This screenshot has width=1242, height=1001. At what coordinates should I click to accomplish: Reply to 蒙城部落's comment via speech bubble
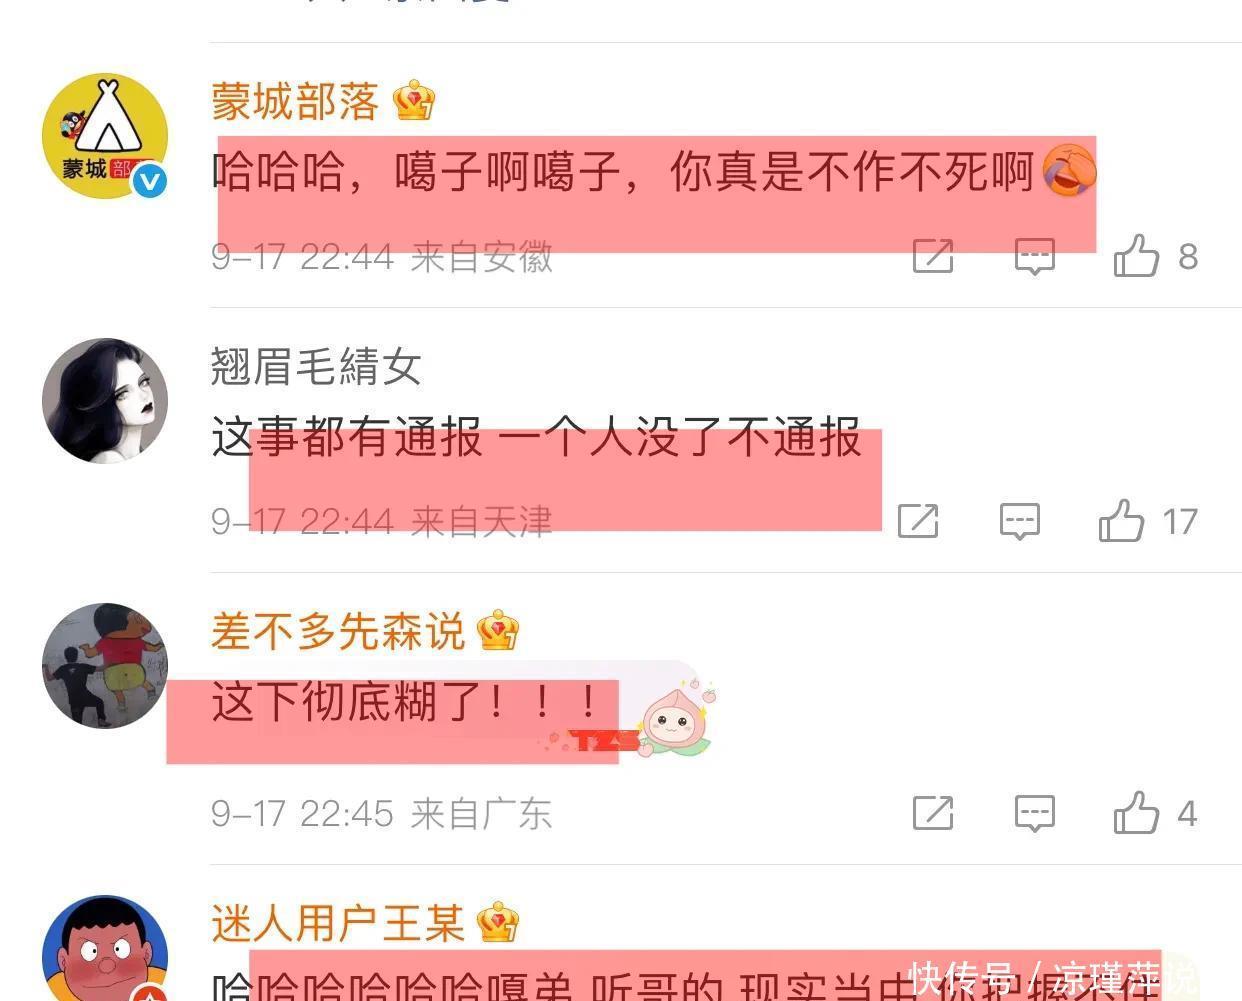1035,256
